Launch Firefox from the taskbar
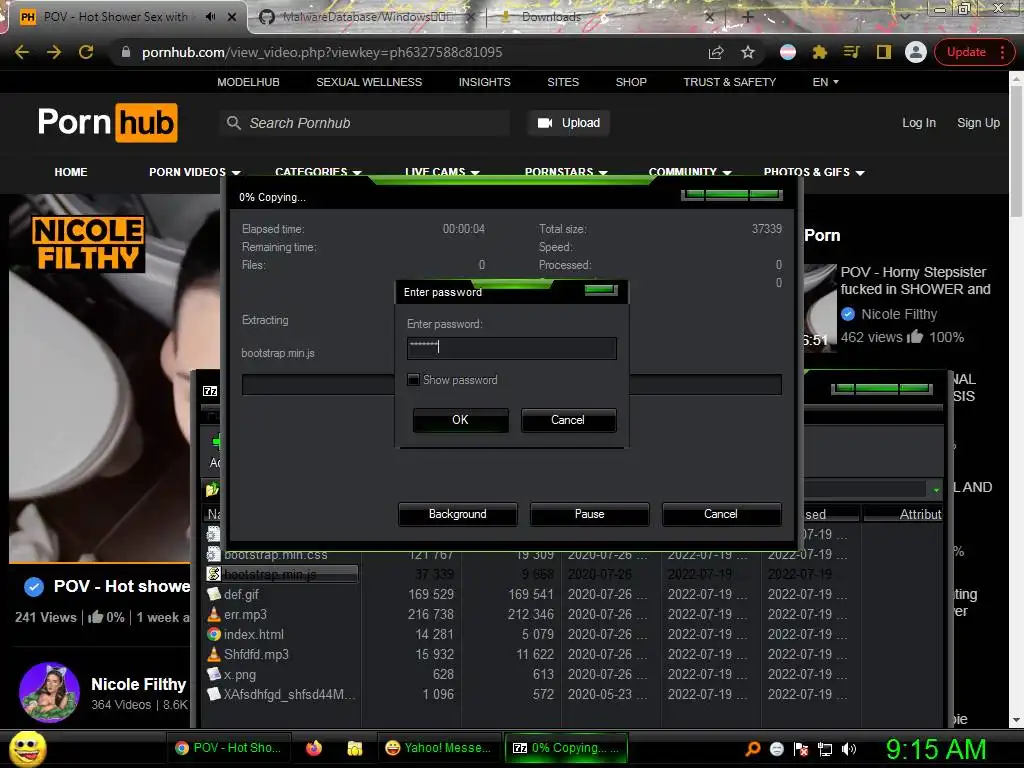This screenshot has width=1024, height=768. (x=314, y=748)
